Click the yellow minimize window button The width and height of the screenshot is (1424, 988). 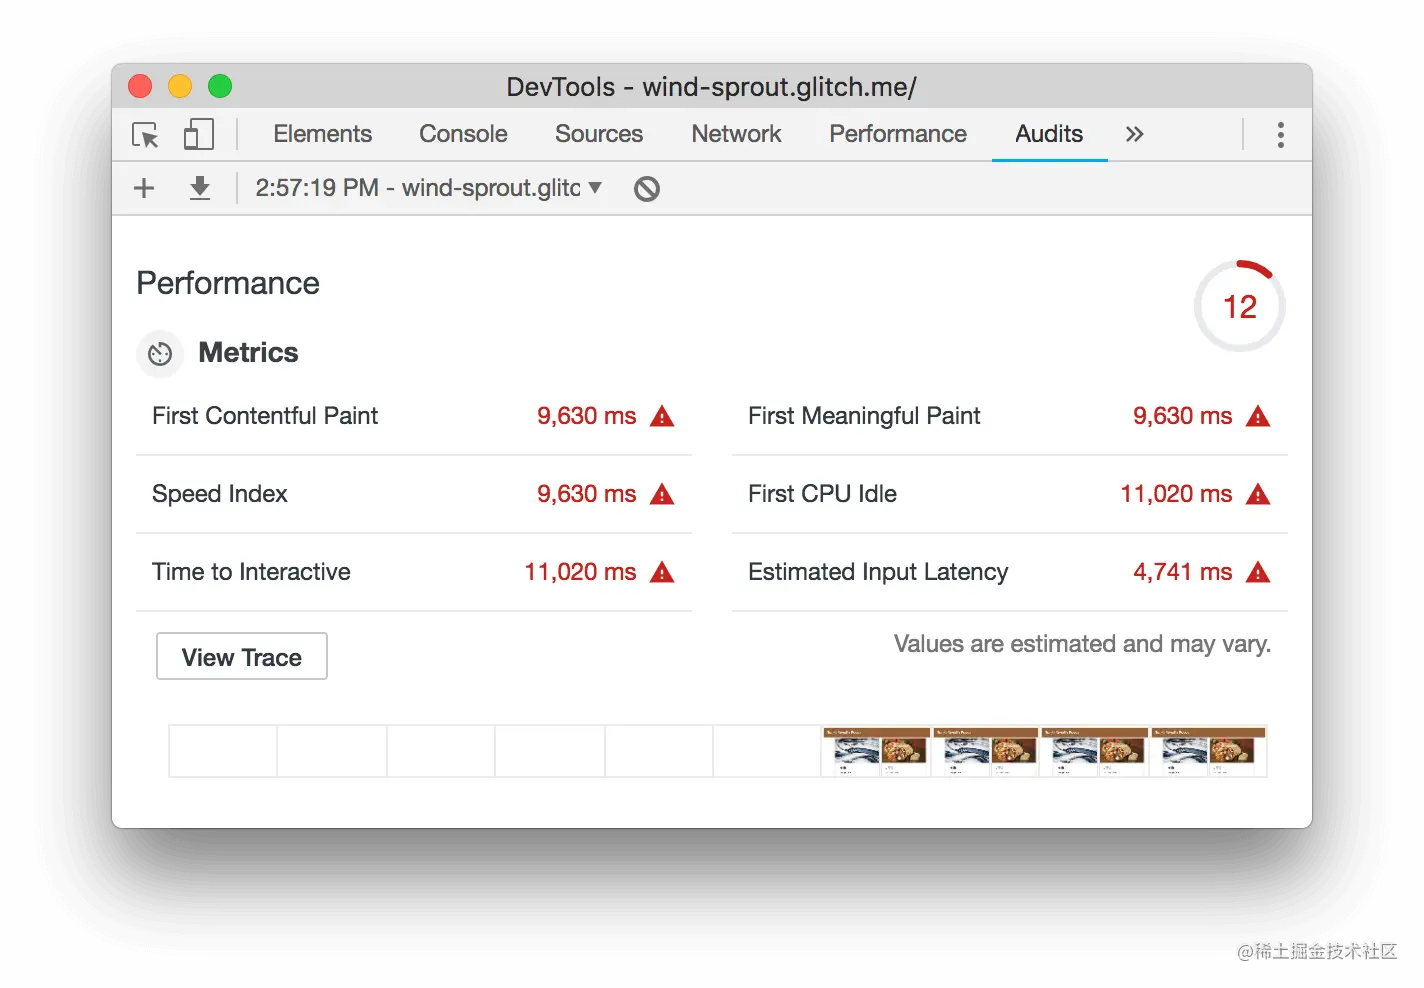(x=180, y=87)
